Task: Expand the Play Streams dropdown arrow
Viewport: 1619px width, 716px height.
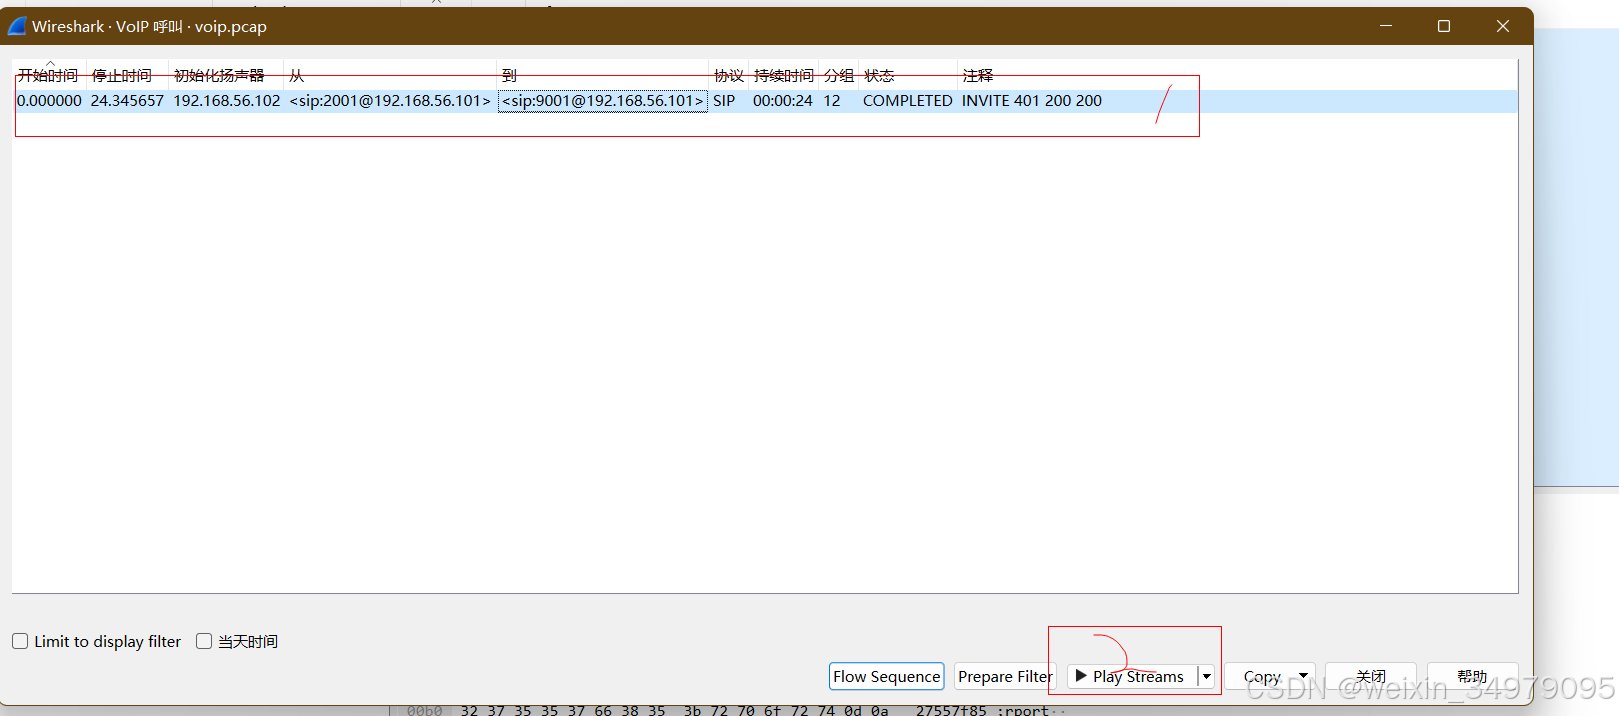Action: tap(1206, 676)
